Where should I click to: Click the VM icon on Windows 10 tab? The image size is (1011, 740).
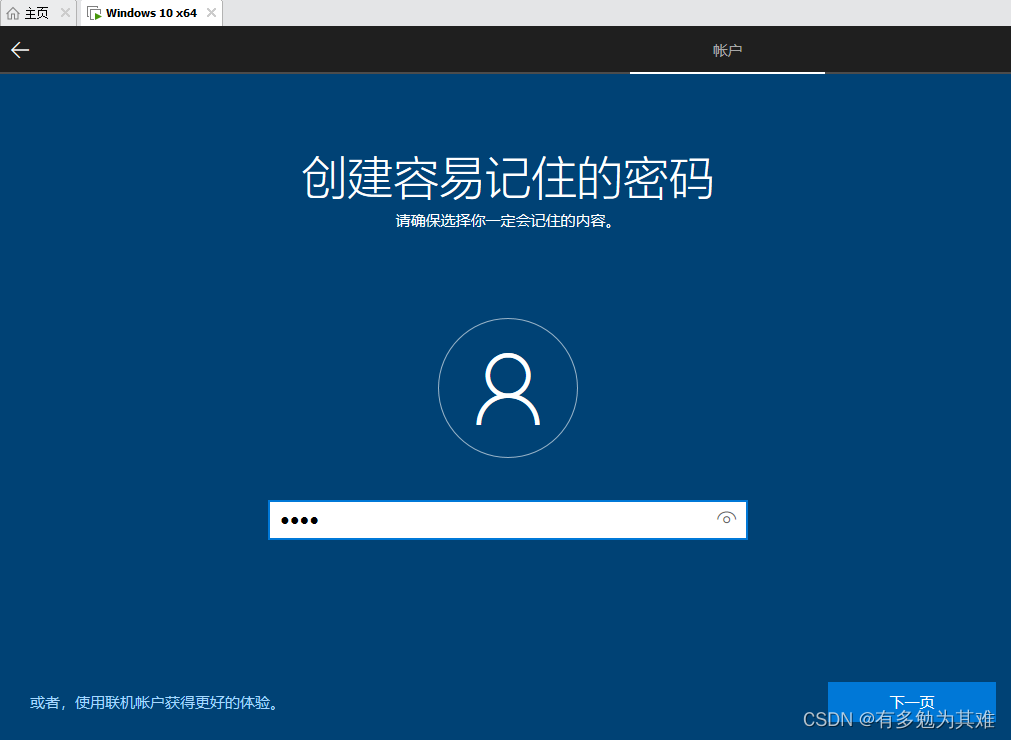[94, 14]
